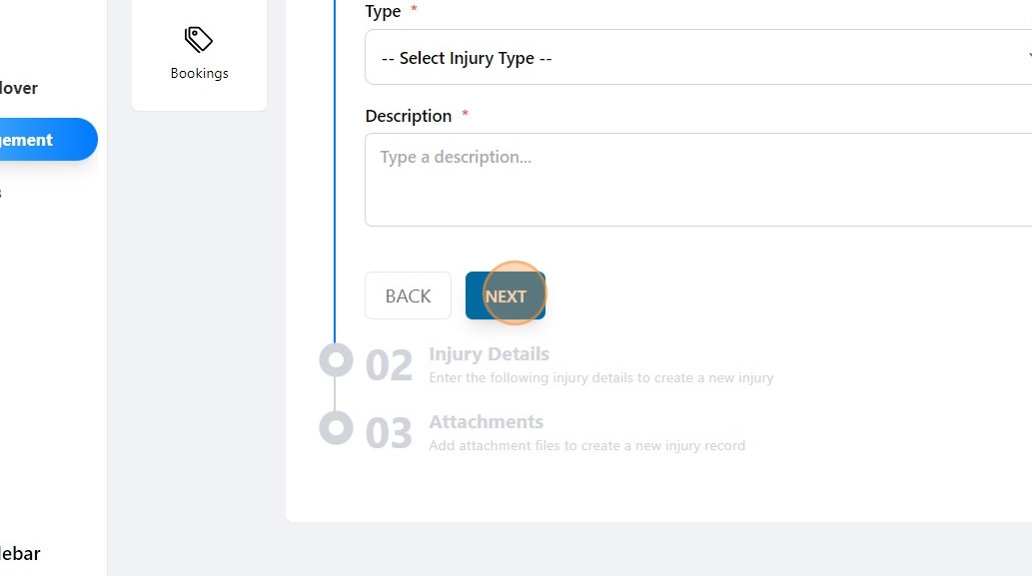The width and height of the screenshot is (1032, 576).
Task: Click the Bookings tag icon
Action: 199,39
